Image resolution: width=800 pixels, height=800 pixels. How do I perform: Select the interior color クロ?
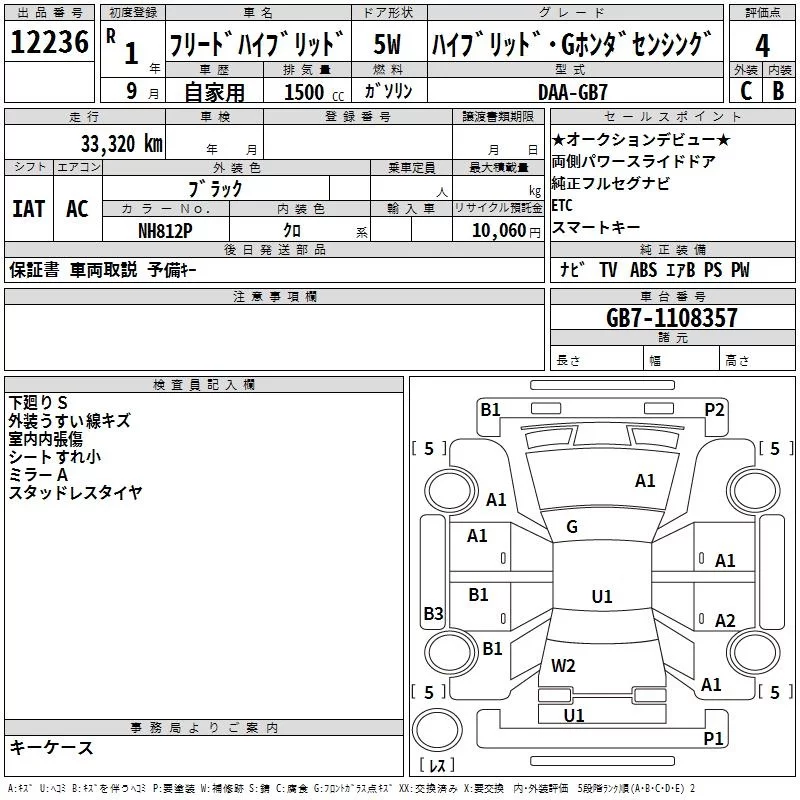coord(292,231)
